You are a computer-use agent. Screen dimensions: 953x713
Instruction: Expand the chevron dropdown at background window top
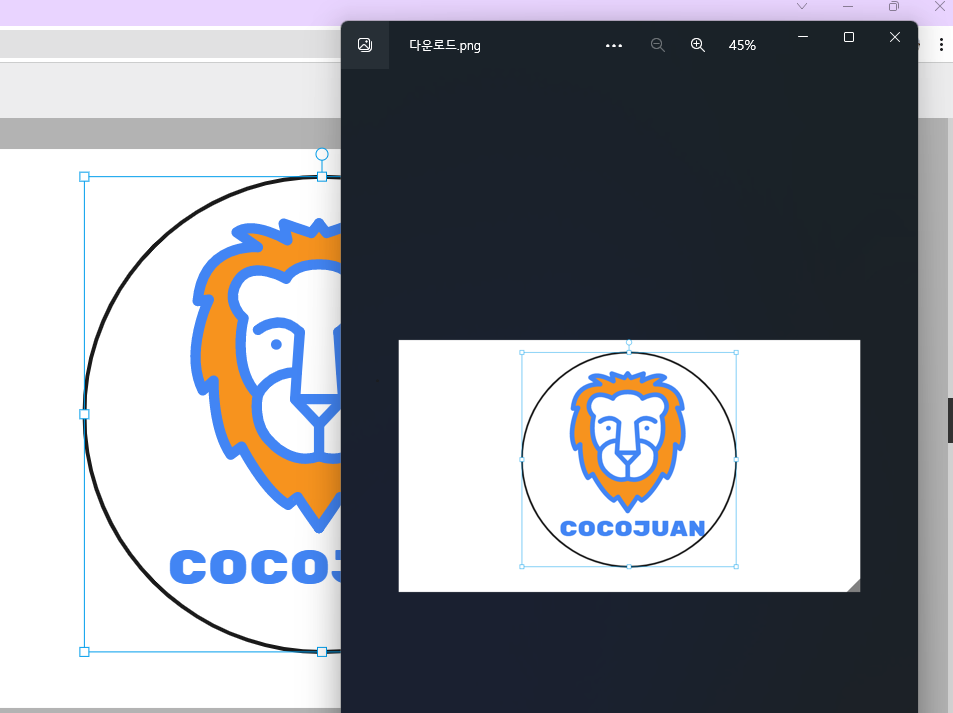click(x=802, y=6)
